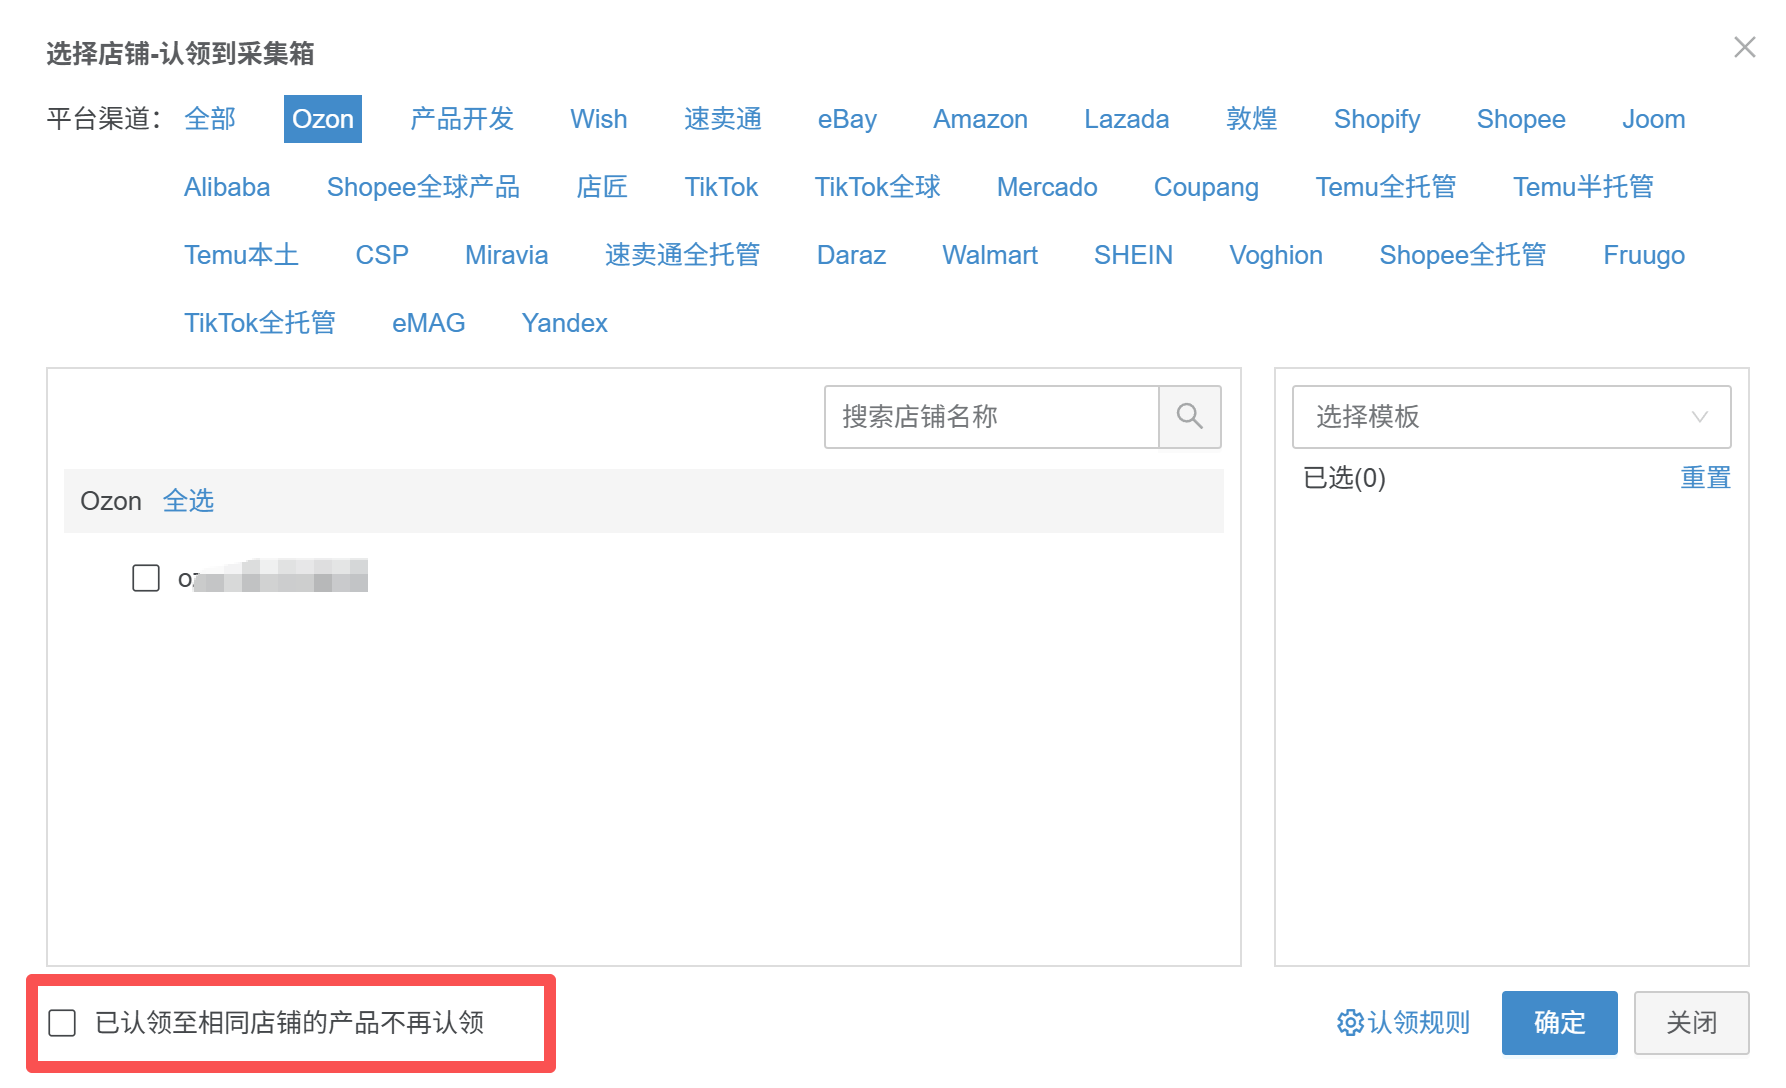
Task: Click the search magnifier icon button
Action: point(1189,416)
